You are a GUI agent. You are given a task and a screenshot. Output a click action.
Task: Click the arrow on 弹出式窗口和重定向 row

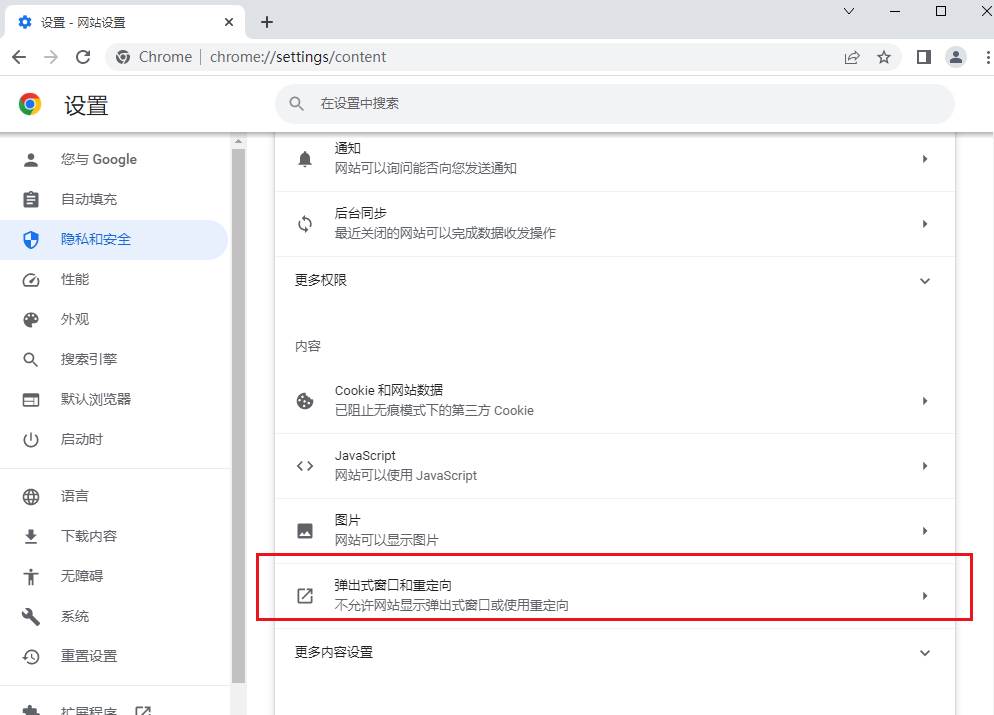point(925,596)
